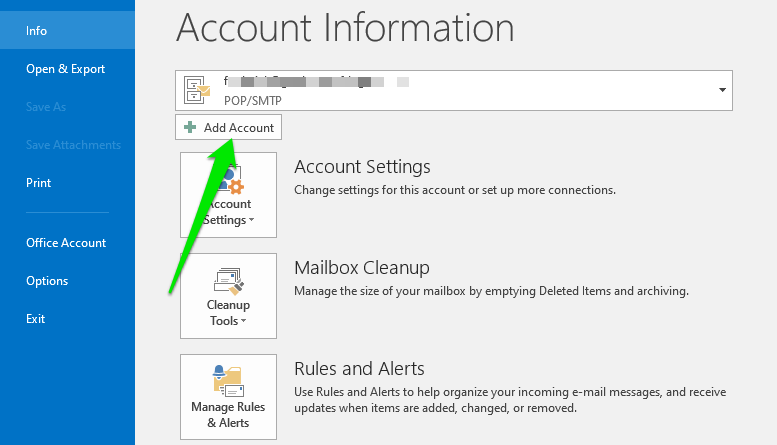This screenshot has height=445, width=777.
Task: Click the Cleanup Tools envelope brush icon
Action: 229,281
